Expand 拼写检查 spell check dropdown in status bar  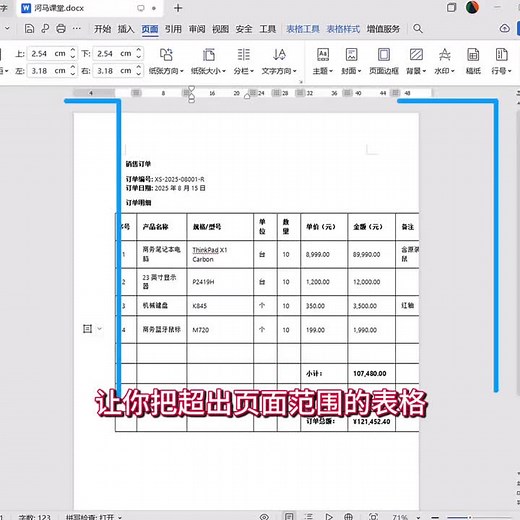(120, 517)
